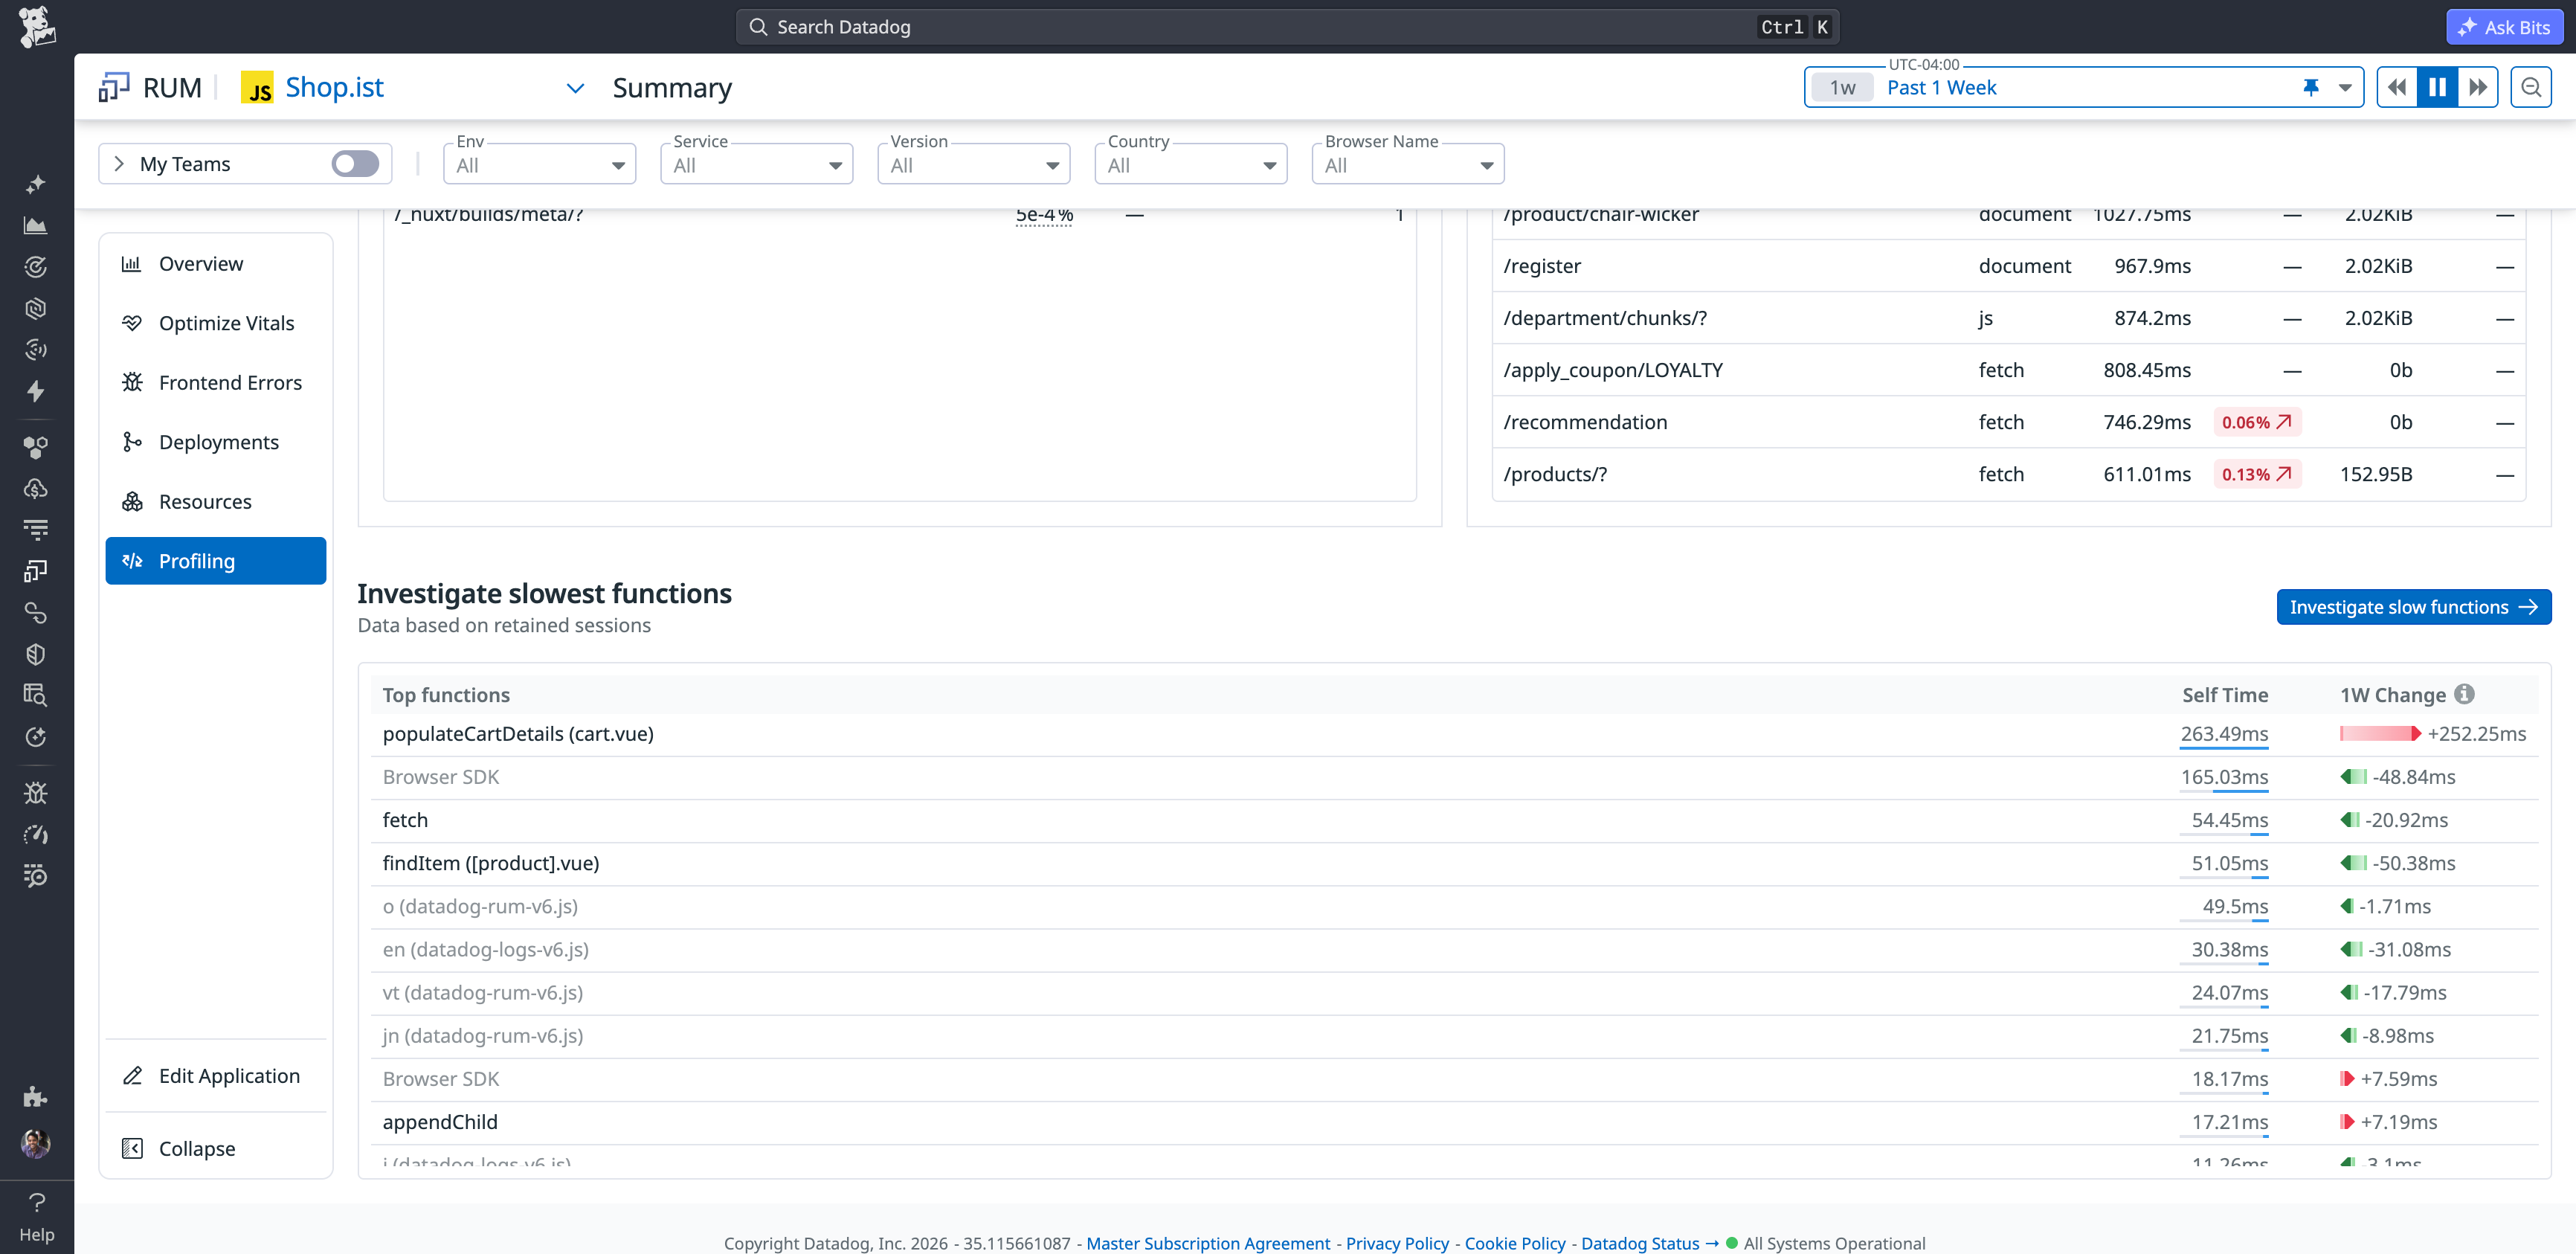
Task: Click the info icon next to 1W Change
Action: click(x=2465, y=694)
